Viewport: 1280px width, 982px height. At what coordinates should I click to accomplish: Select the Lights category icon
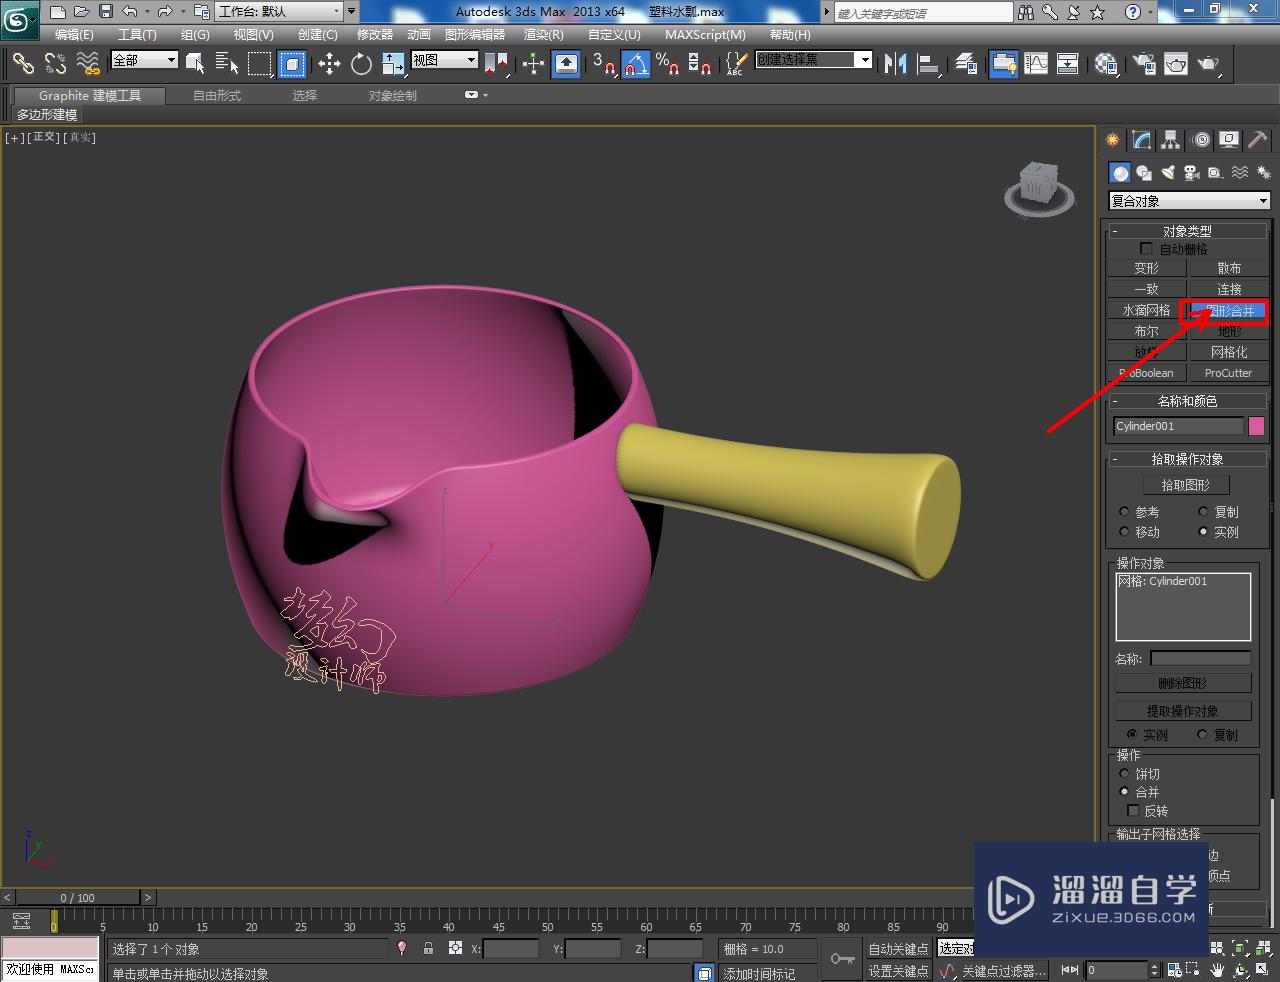[1168, 172]
